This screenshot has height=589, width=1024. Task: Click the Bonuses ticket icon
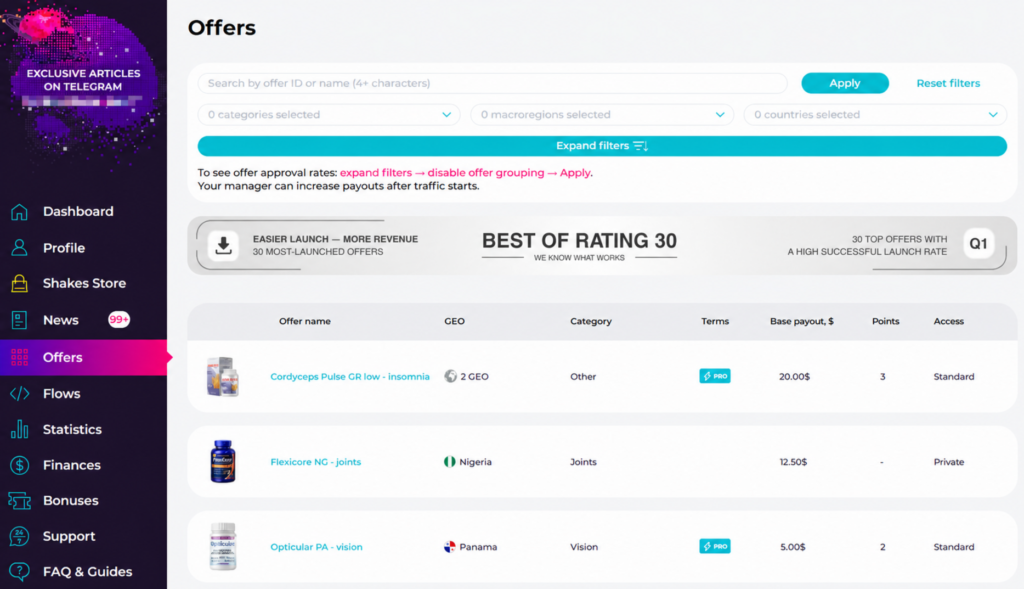[x=20, y=501]
